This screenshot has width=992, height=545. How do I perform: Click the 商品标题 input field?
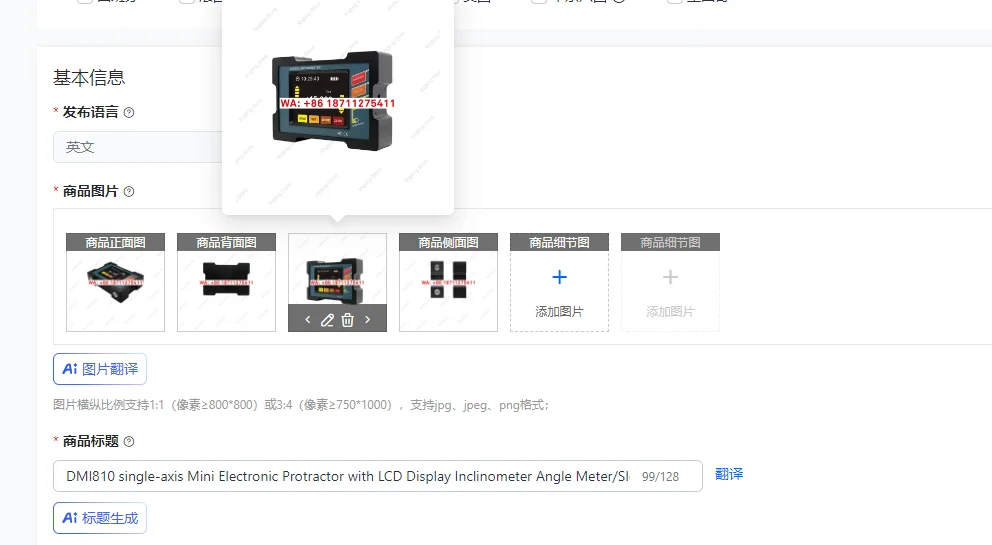tap(378, 476)
